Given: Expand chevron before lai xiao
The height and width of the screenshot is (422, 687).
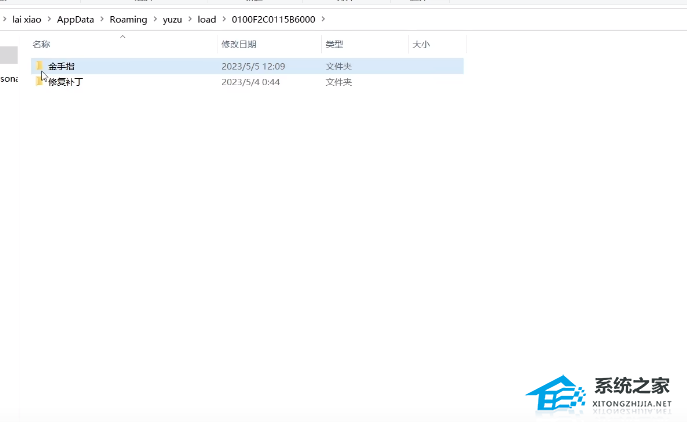Looking at the screenshot, I should [4, 19].
